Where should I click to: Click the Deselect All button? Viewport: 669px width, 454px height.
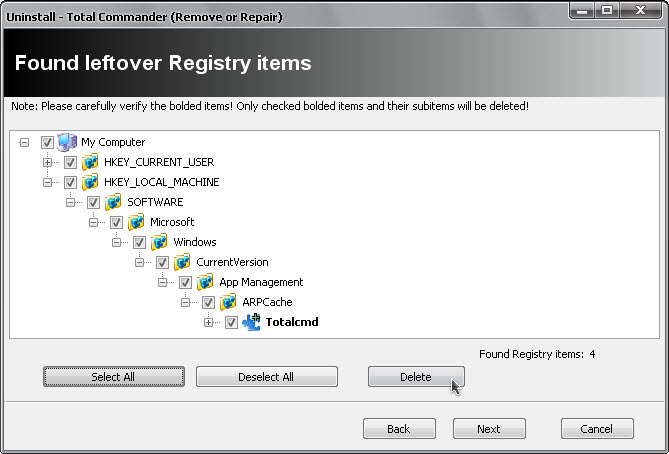point(266,377)
